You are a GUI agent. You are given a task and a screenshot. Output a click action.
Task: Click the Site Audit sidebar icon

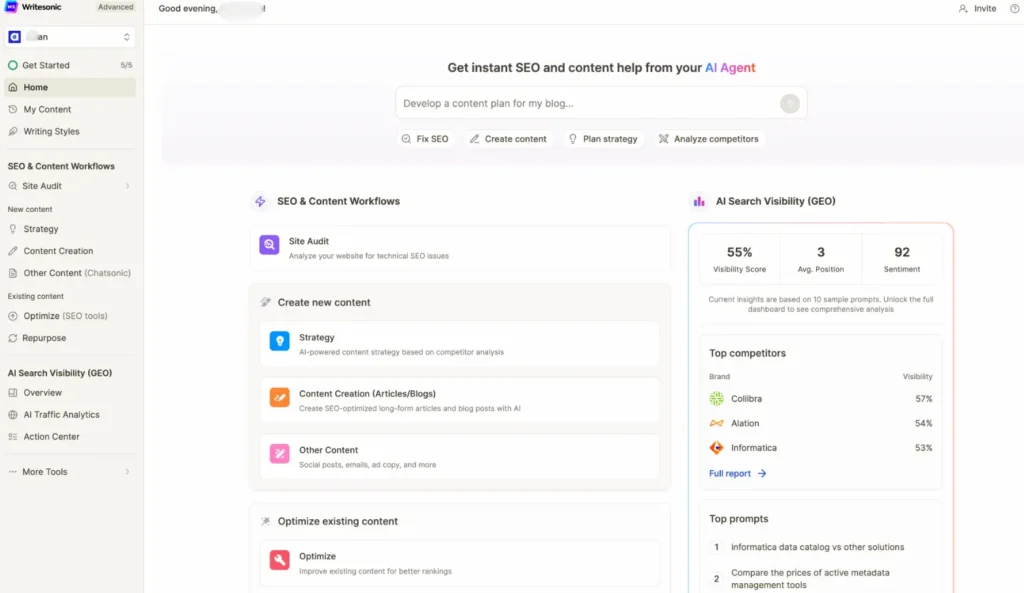tap(12, 186)
